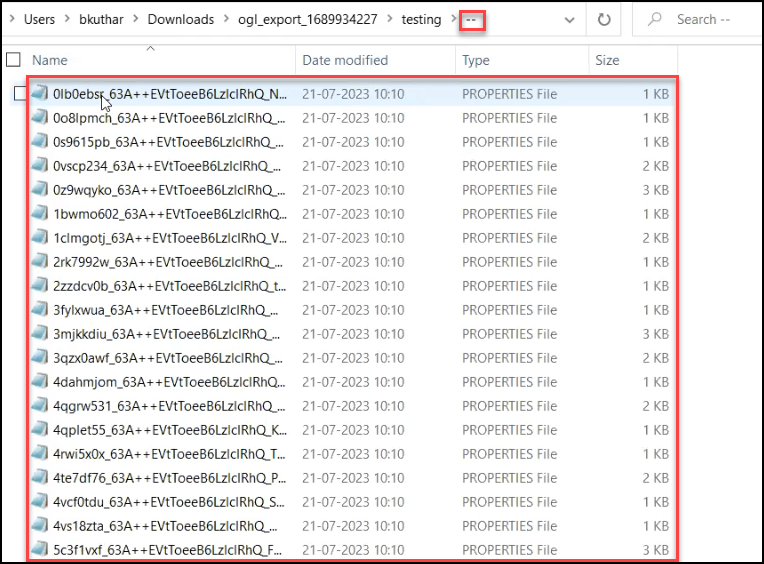764x564 pixels.
Task: Select file name 0vscp234_63A++EVtToeeB6LzlclRhQ_...
Action: point(167,166)
